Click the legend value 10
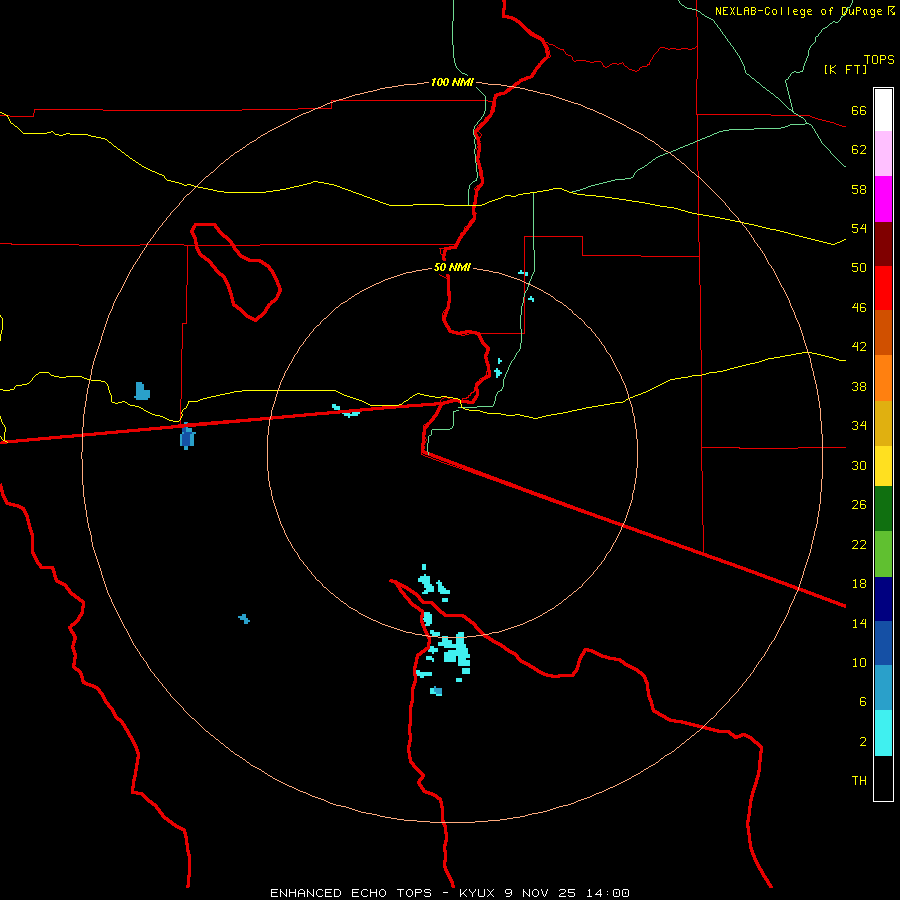Image resolution: width=900 pixels, height=900 pixels. coord(859,662)
